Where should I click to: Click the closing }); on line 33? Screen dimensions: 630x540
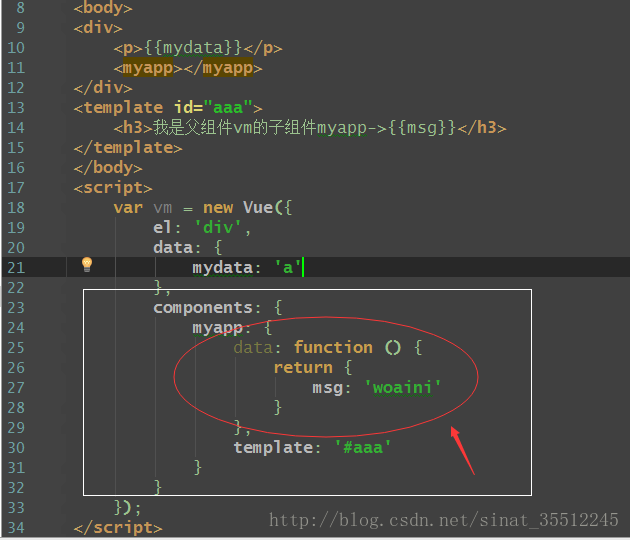[127, 508]
